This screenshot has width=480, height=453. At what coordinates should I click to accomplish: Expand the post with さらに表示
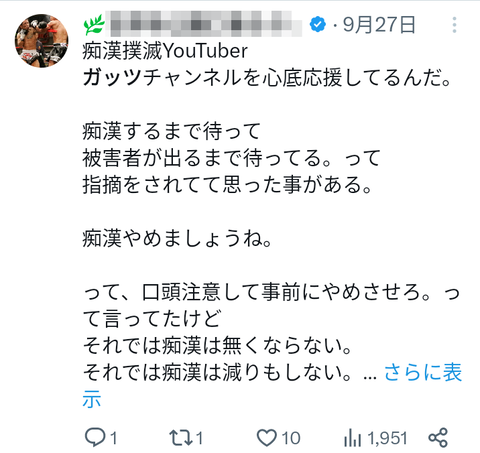point(272,385)
